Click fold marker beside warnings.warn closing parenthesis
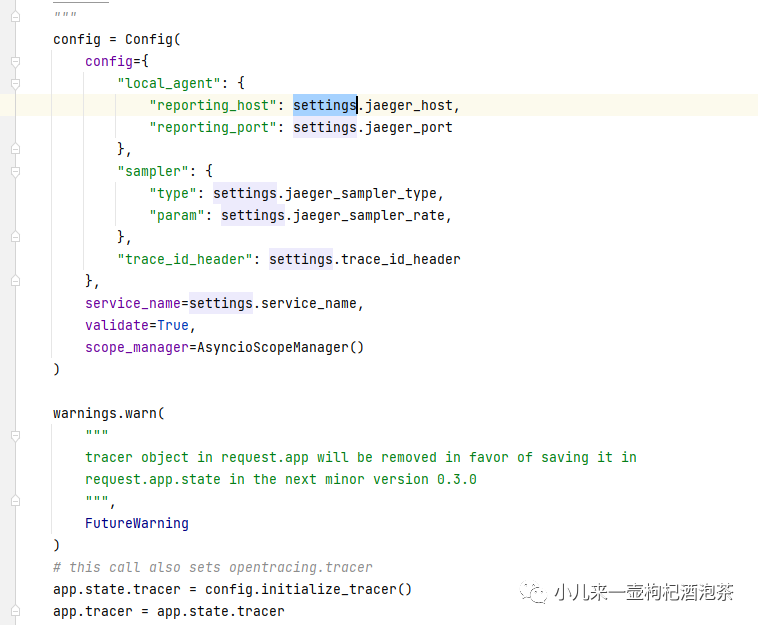758x625 pixels. tap(15, 545)
